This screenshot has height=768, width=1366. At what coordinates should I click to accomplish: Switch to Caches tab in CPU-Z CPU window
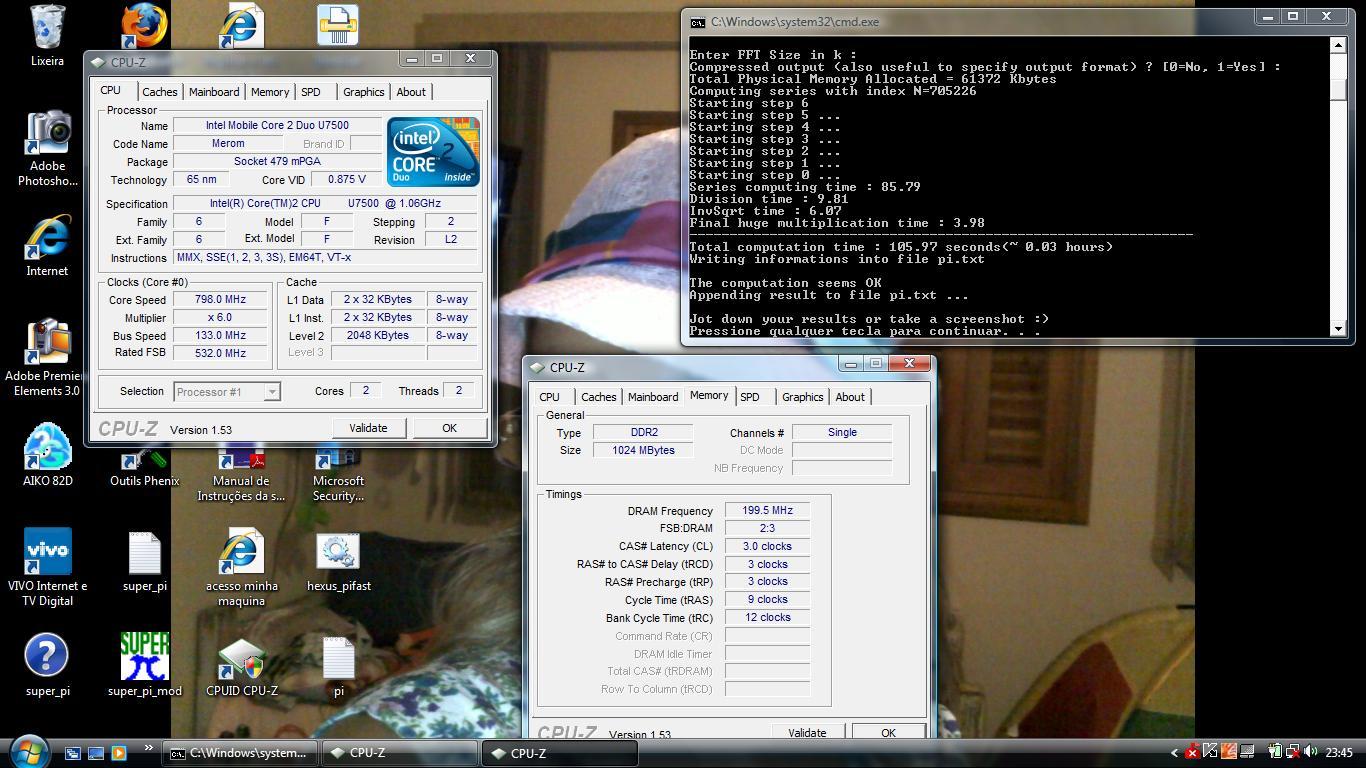(x=159, y=92)
